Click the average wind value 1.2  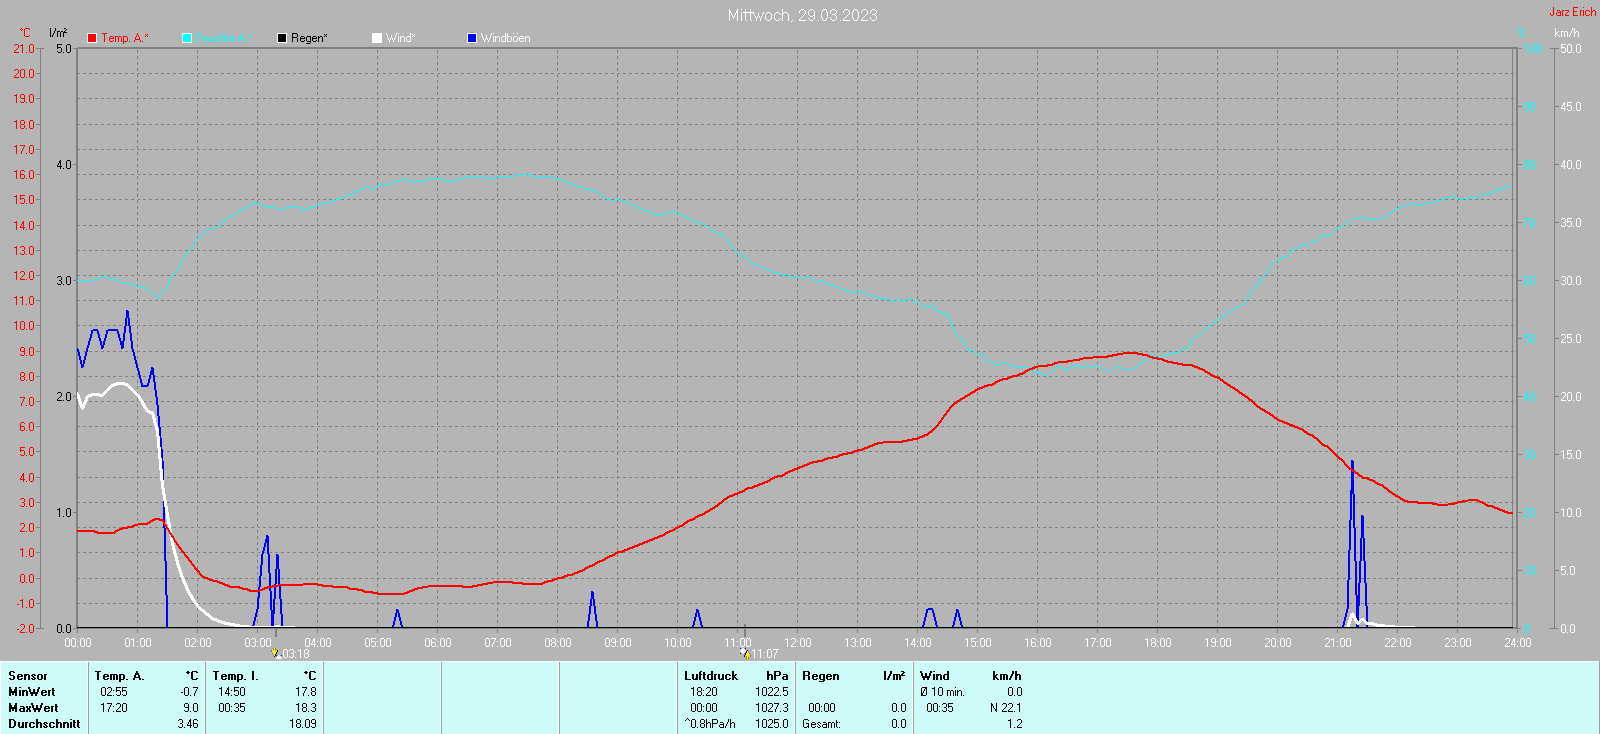click(1015, 724)
